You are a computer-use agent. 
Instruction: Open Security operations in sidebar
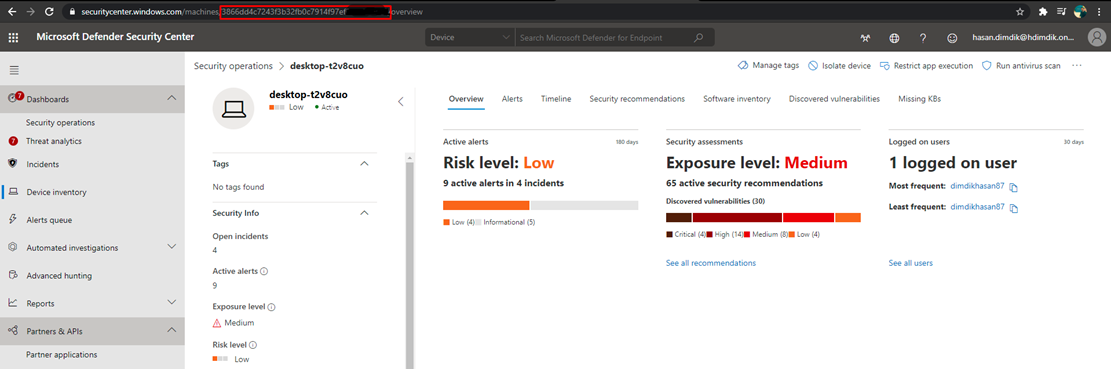[x=60, y=123]
